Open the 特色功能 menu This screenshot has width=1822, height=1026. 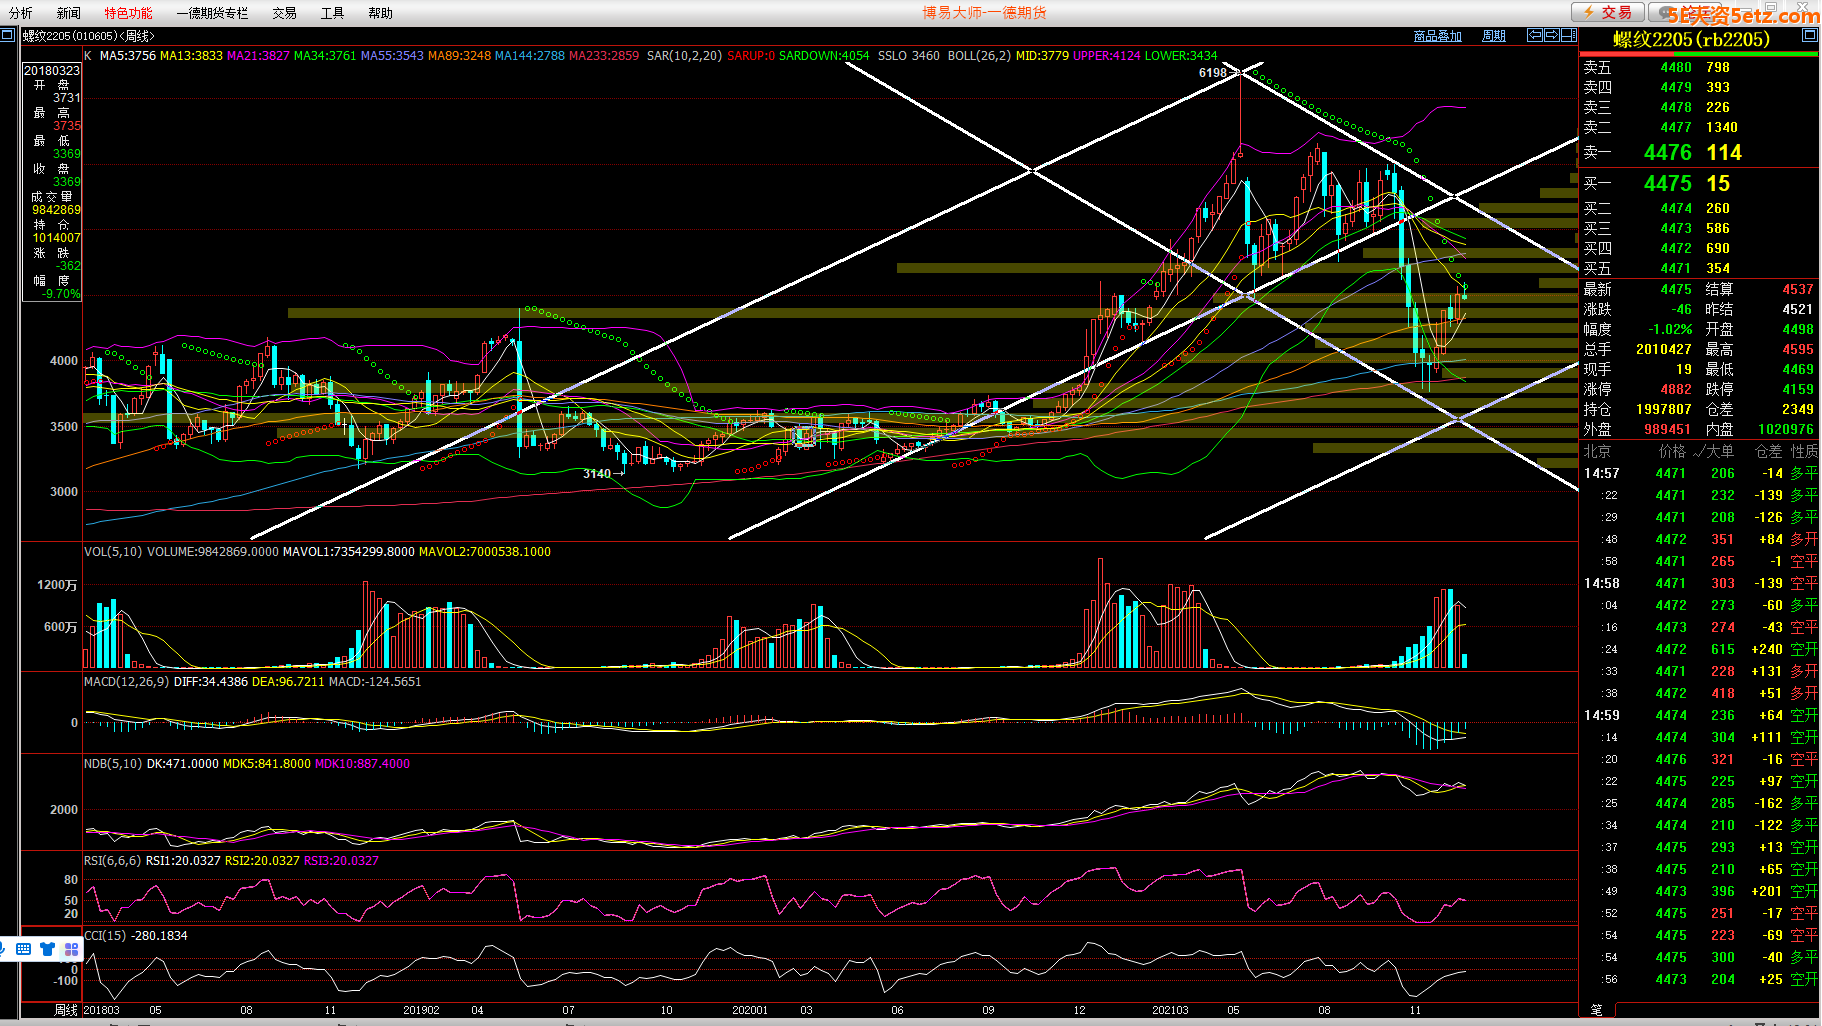coord(129,13)
